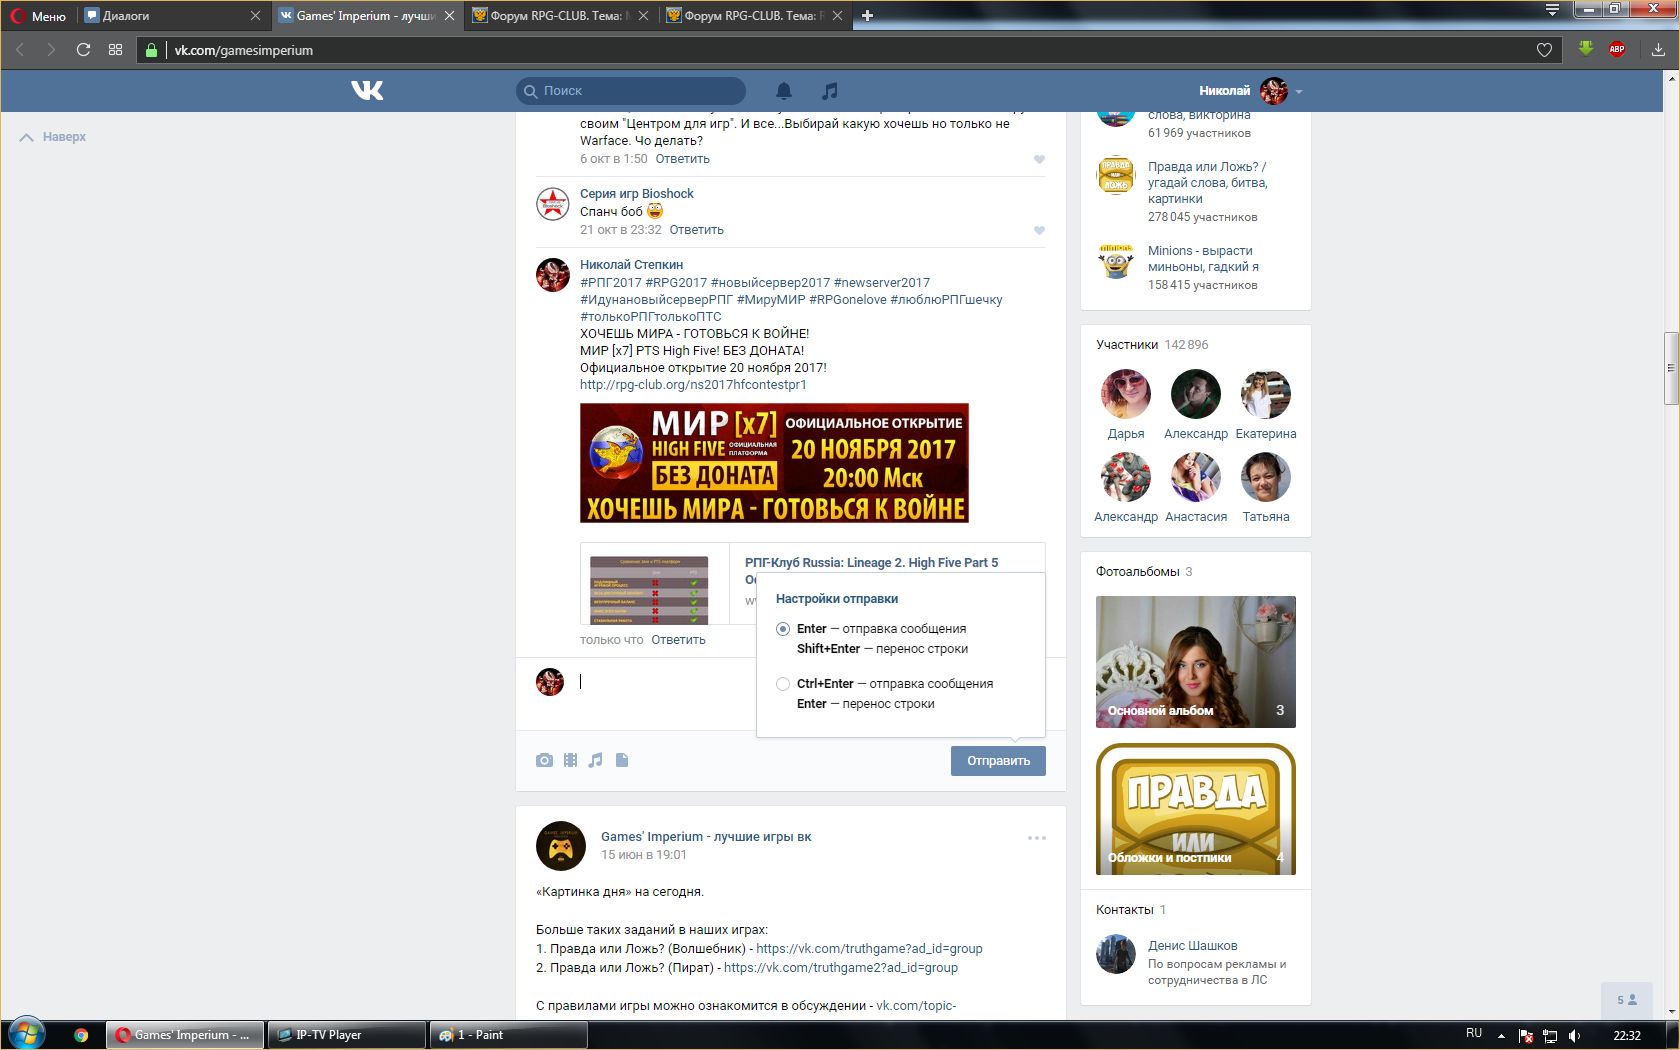Click the VK logo in header
Screen dimensions: 1680x1050
(367, 91)
